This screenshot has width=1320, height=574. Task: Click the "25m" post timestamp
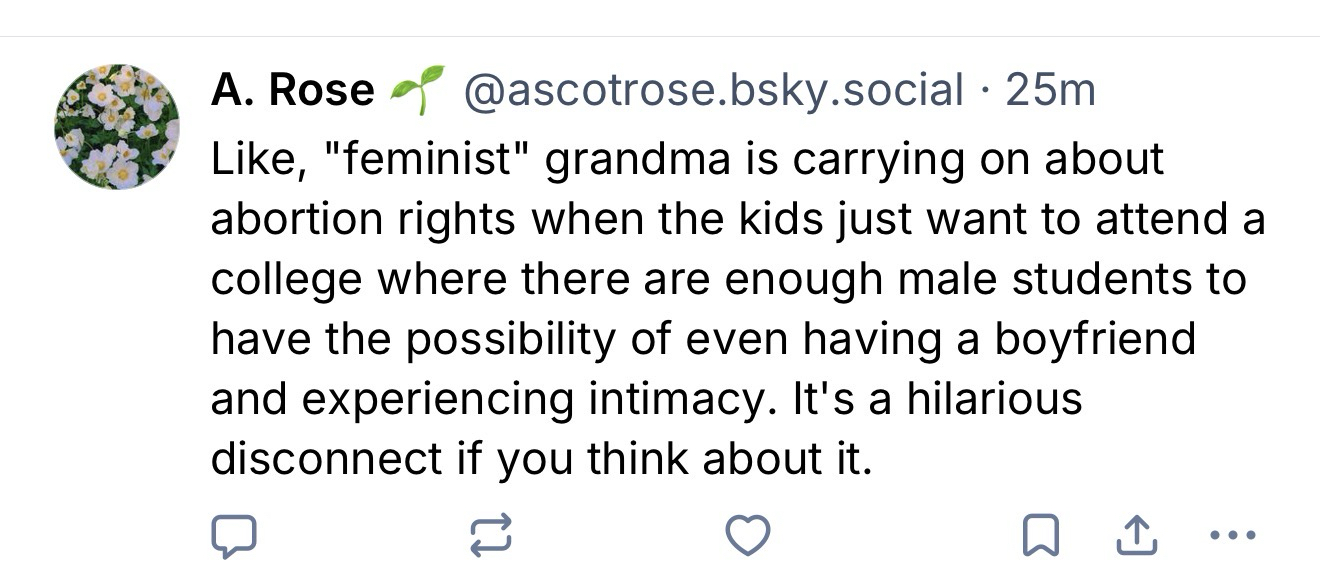1050,91
